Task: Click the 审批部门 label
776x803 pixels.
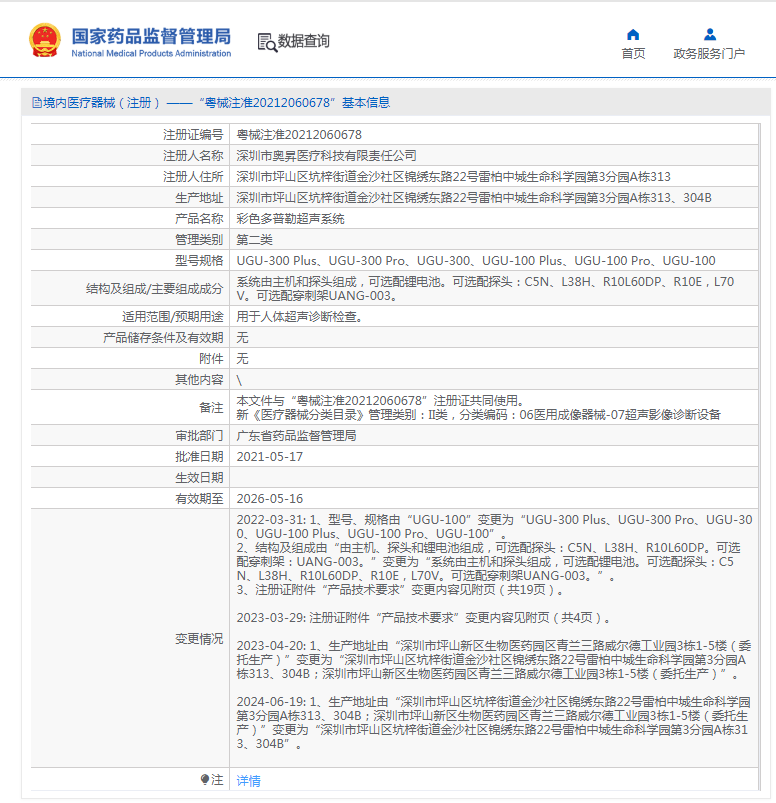Action: click(199, 436)
